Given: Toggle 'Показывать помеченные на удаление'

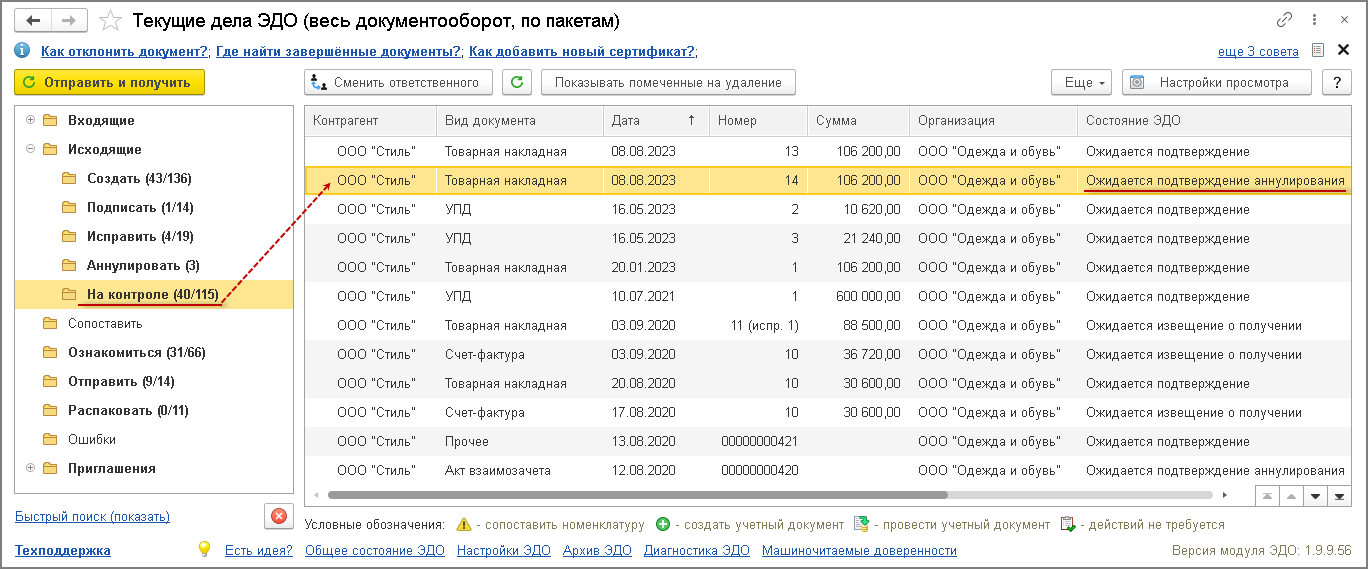Looking at the screenshot, I should point(668,83).
